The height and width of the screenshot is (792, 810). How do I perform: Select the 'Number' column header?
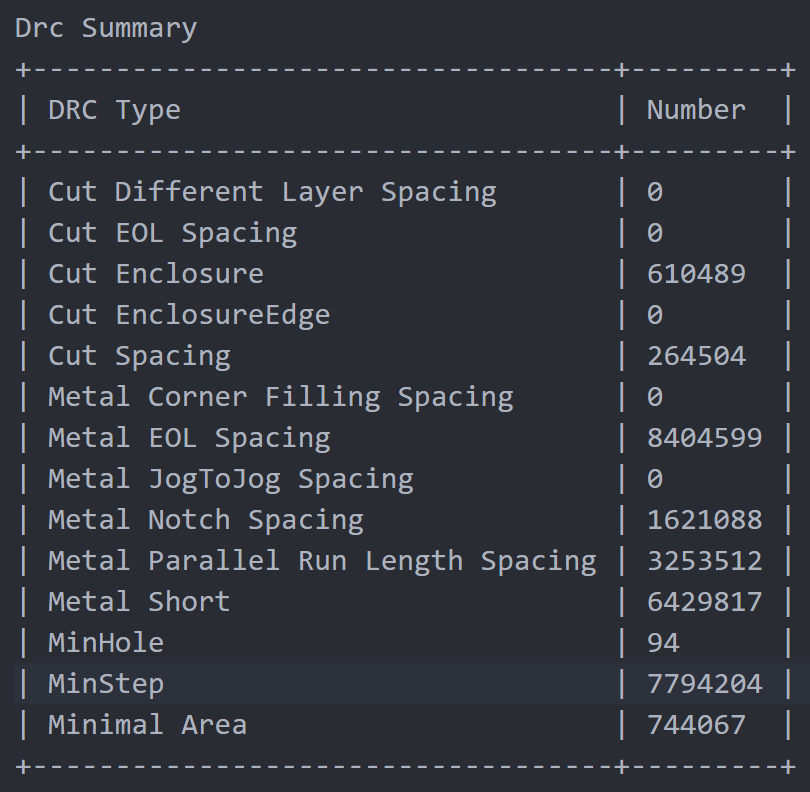point(696,110)
